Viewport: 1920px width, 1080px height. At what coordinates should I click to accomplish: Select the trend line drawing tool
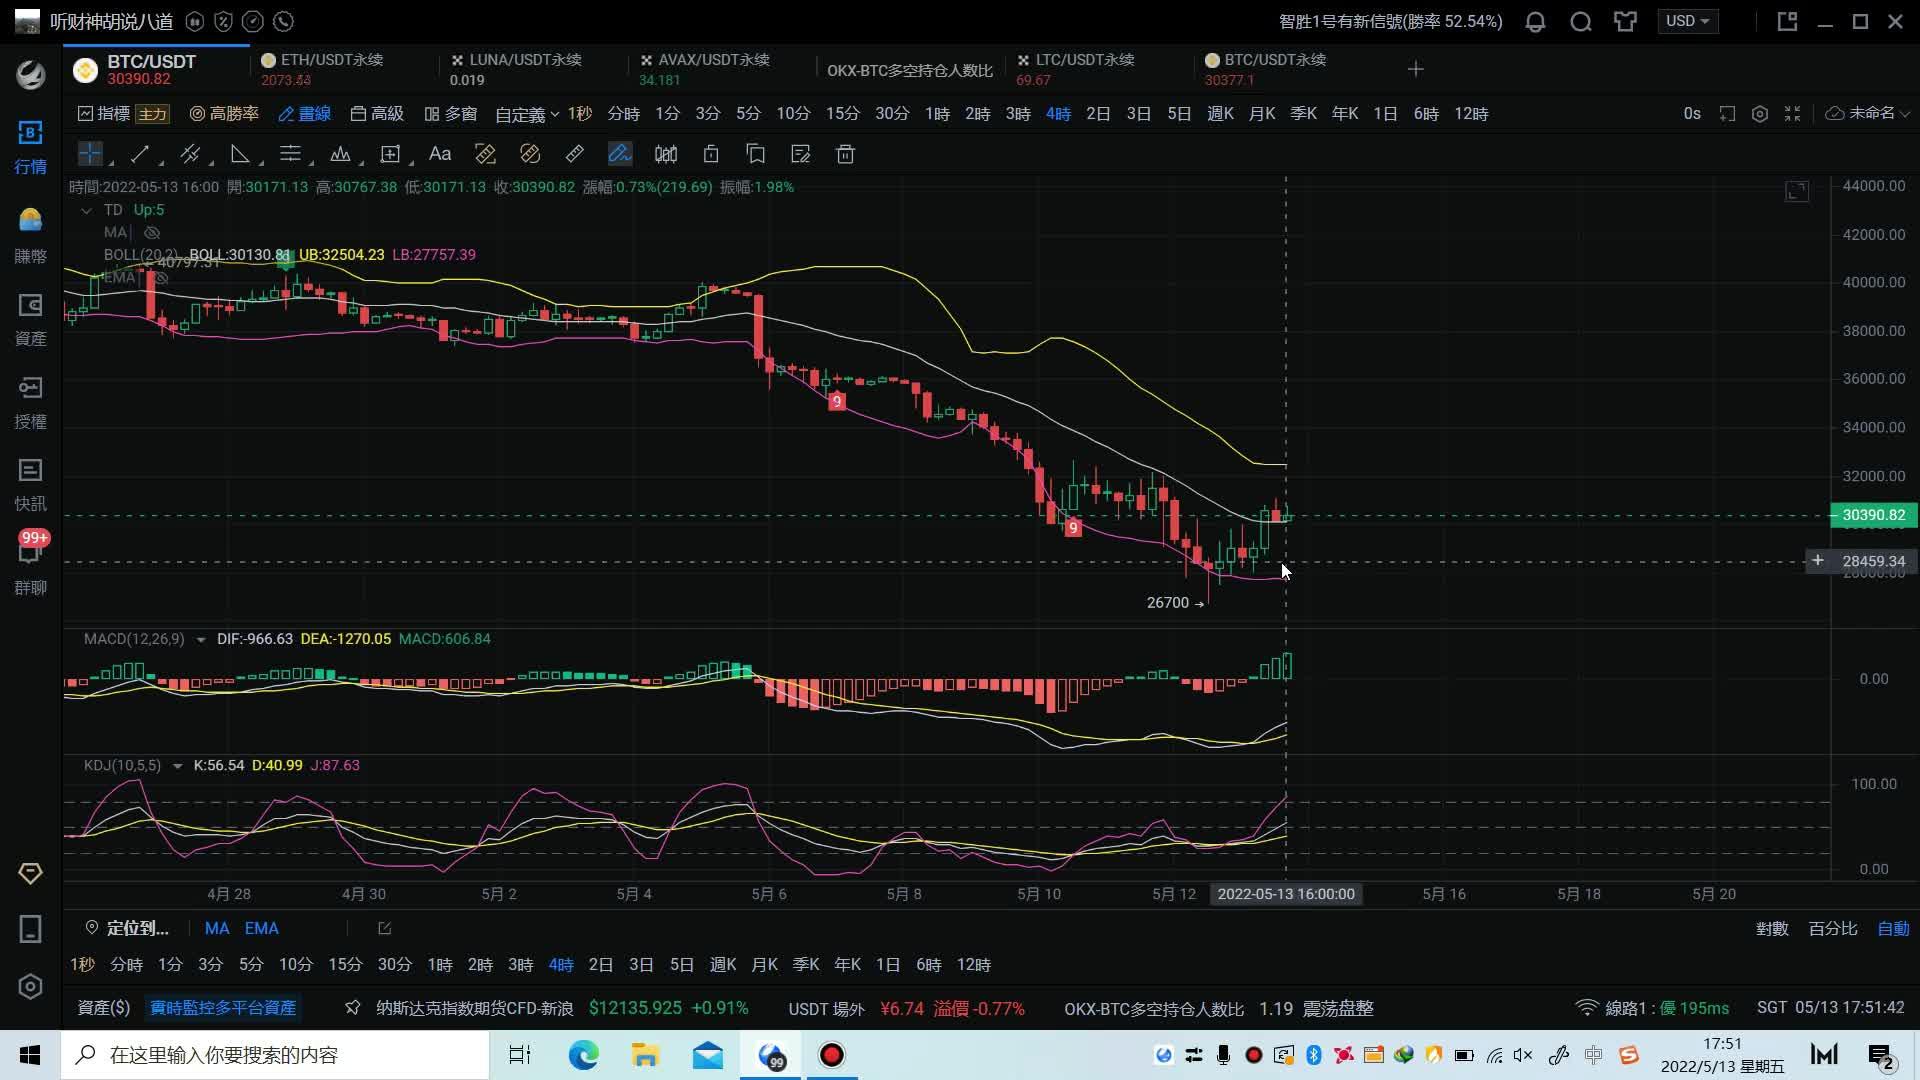coord(139,154)
